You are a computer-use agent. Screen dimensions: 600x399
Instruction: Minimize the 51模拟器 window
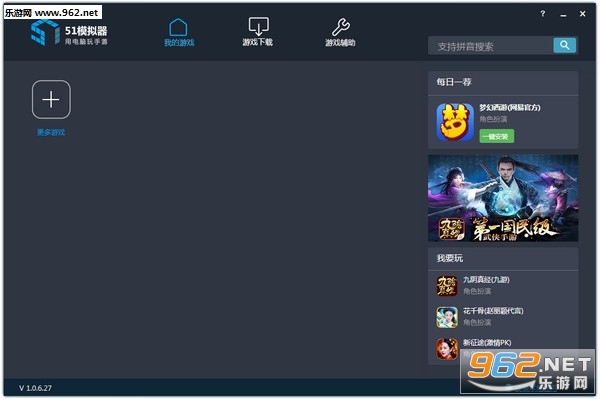pos(563,15)
